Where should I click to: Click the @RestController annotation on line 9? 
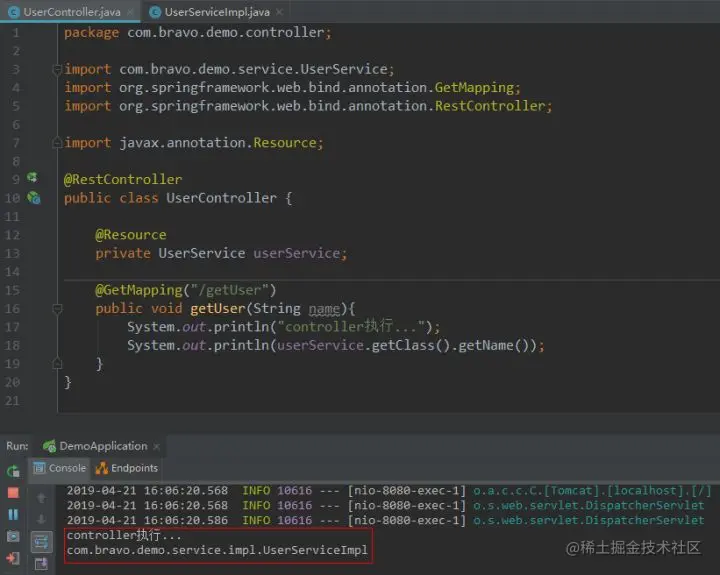123,179
